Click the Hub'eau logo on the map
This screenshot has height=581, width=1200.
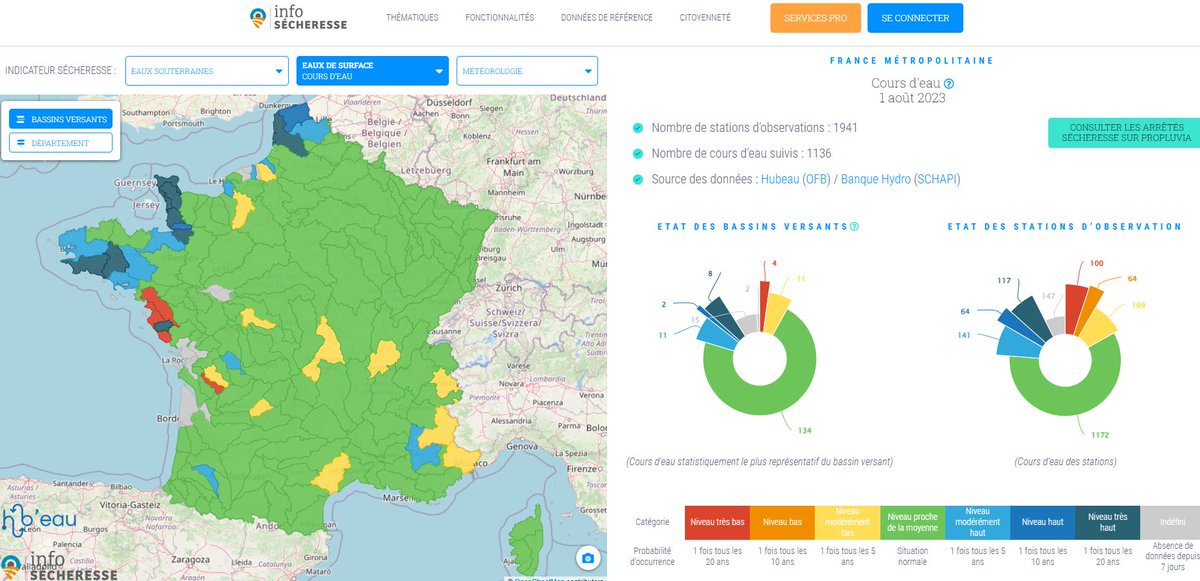point(37,522)
